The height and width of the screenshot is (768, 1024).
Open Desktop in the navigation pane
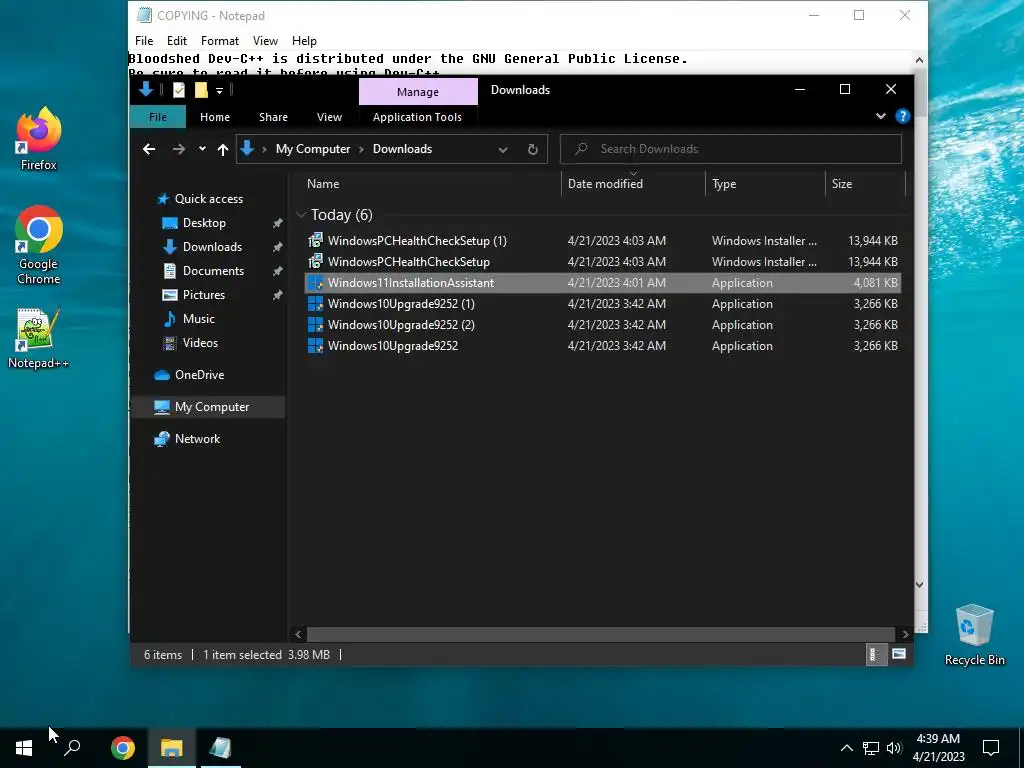[204, 223]
